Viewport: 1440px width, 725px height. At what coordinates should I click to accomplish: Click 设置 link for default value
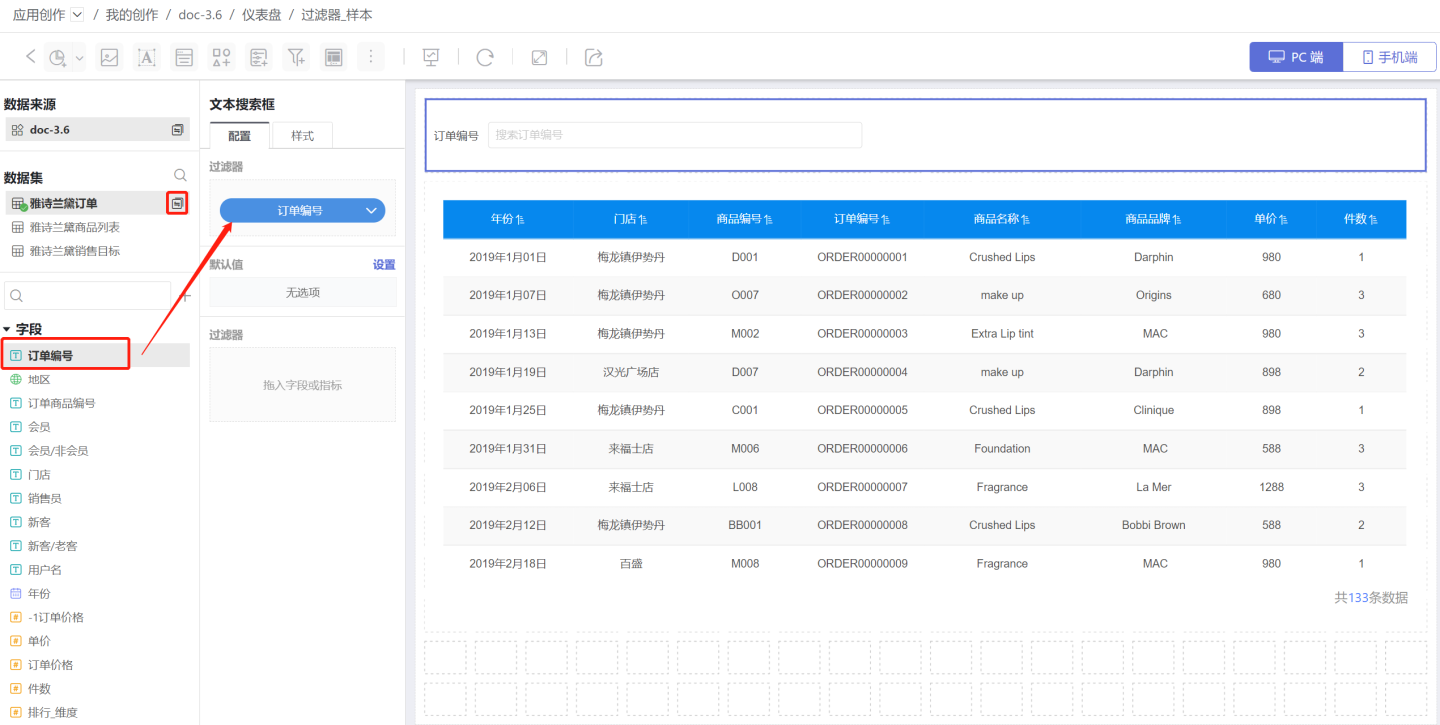384,265
